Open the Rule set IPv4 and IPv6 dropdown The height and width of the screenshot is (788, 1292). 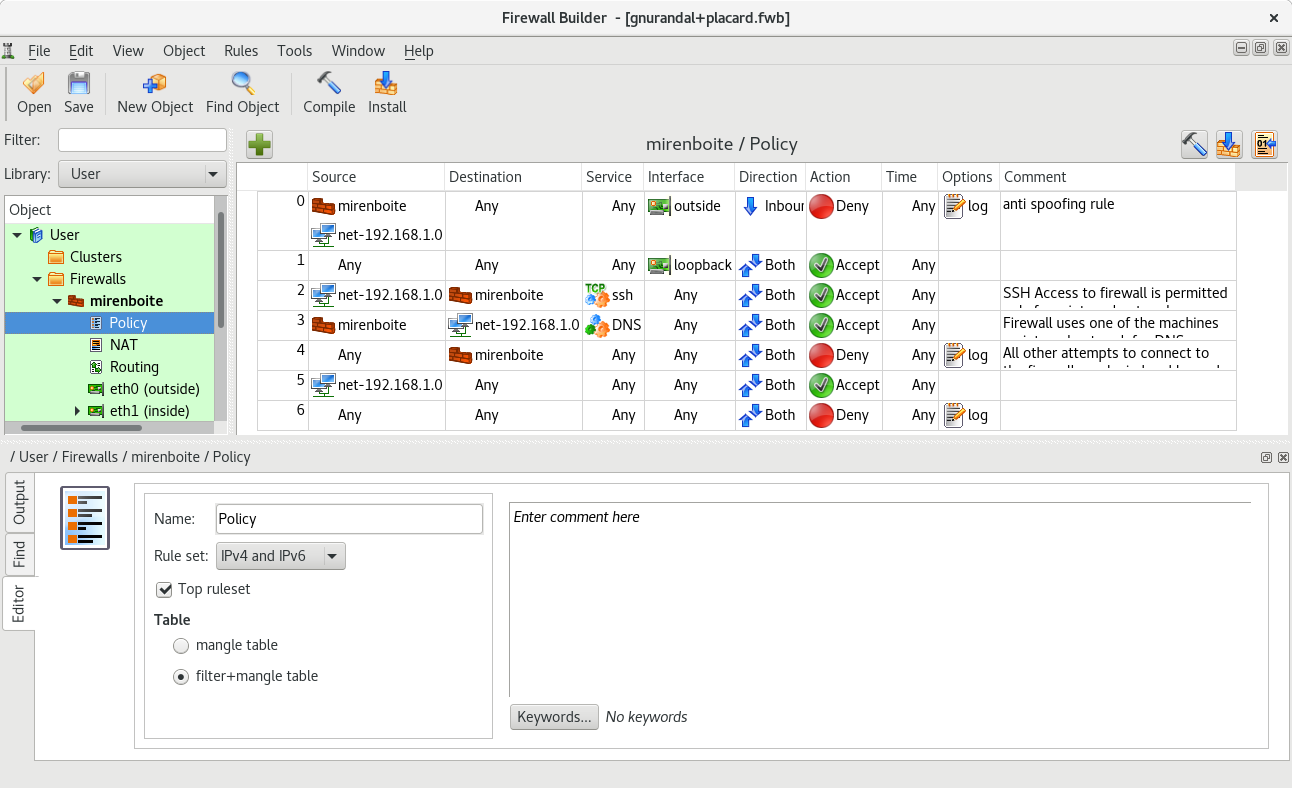click(281, 556)
